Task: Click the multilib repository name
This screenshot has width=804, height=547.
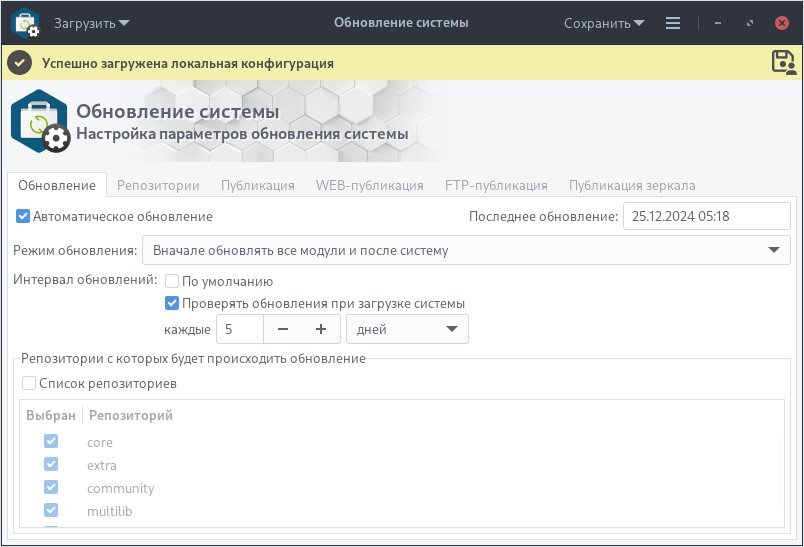Action: pos(110,511)
